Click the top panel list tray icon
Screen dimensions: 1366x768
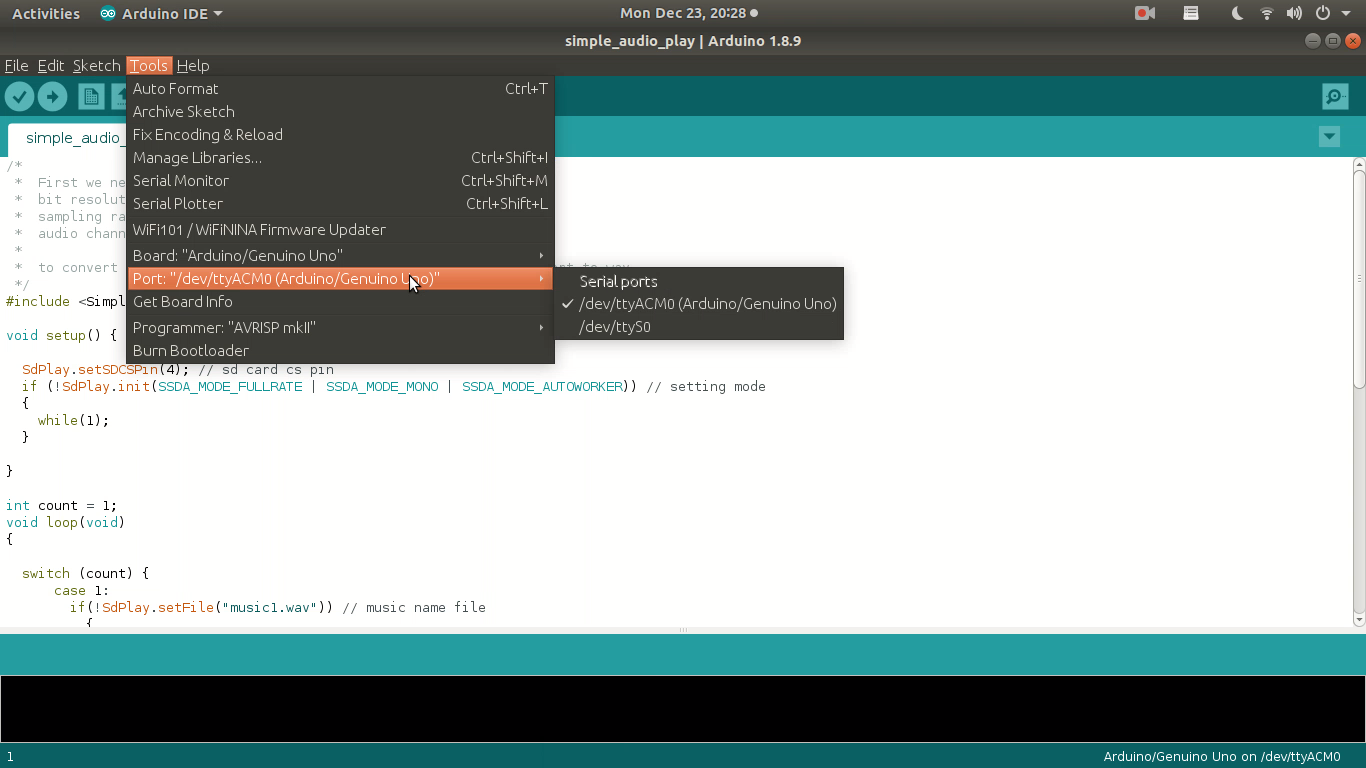pos(1191,14)
